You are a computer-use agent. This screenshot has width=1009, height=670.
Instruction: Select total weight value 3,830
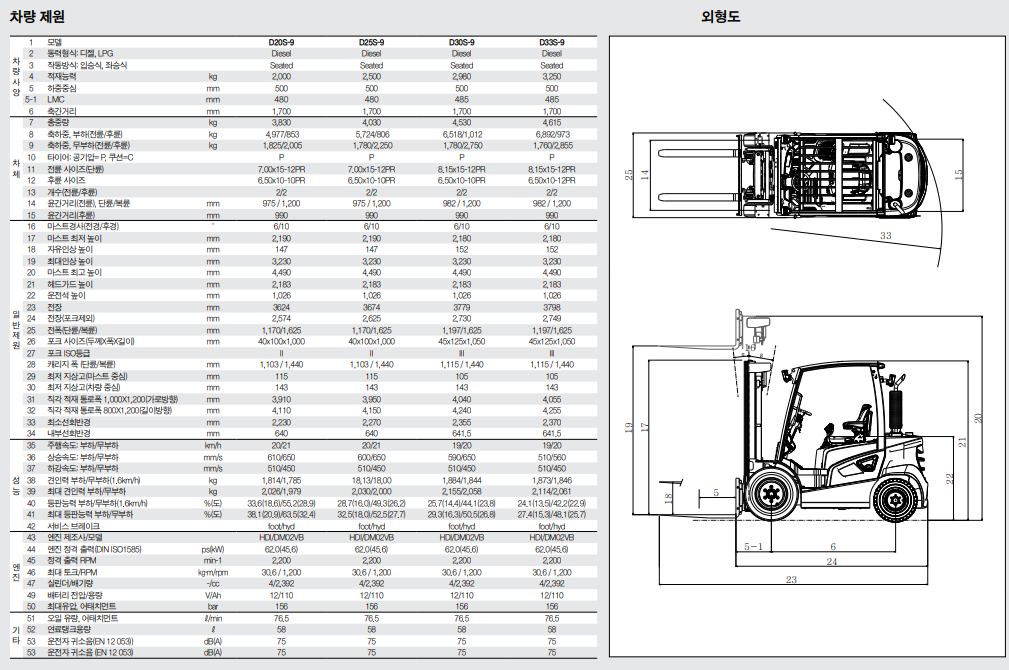(x=281, y=122)
